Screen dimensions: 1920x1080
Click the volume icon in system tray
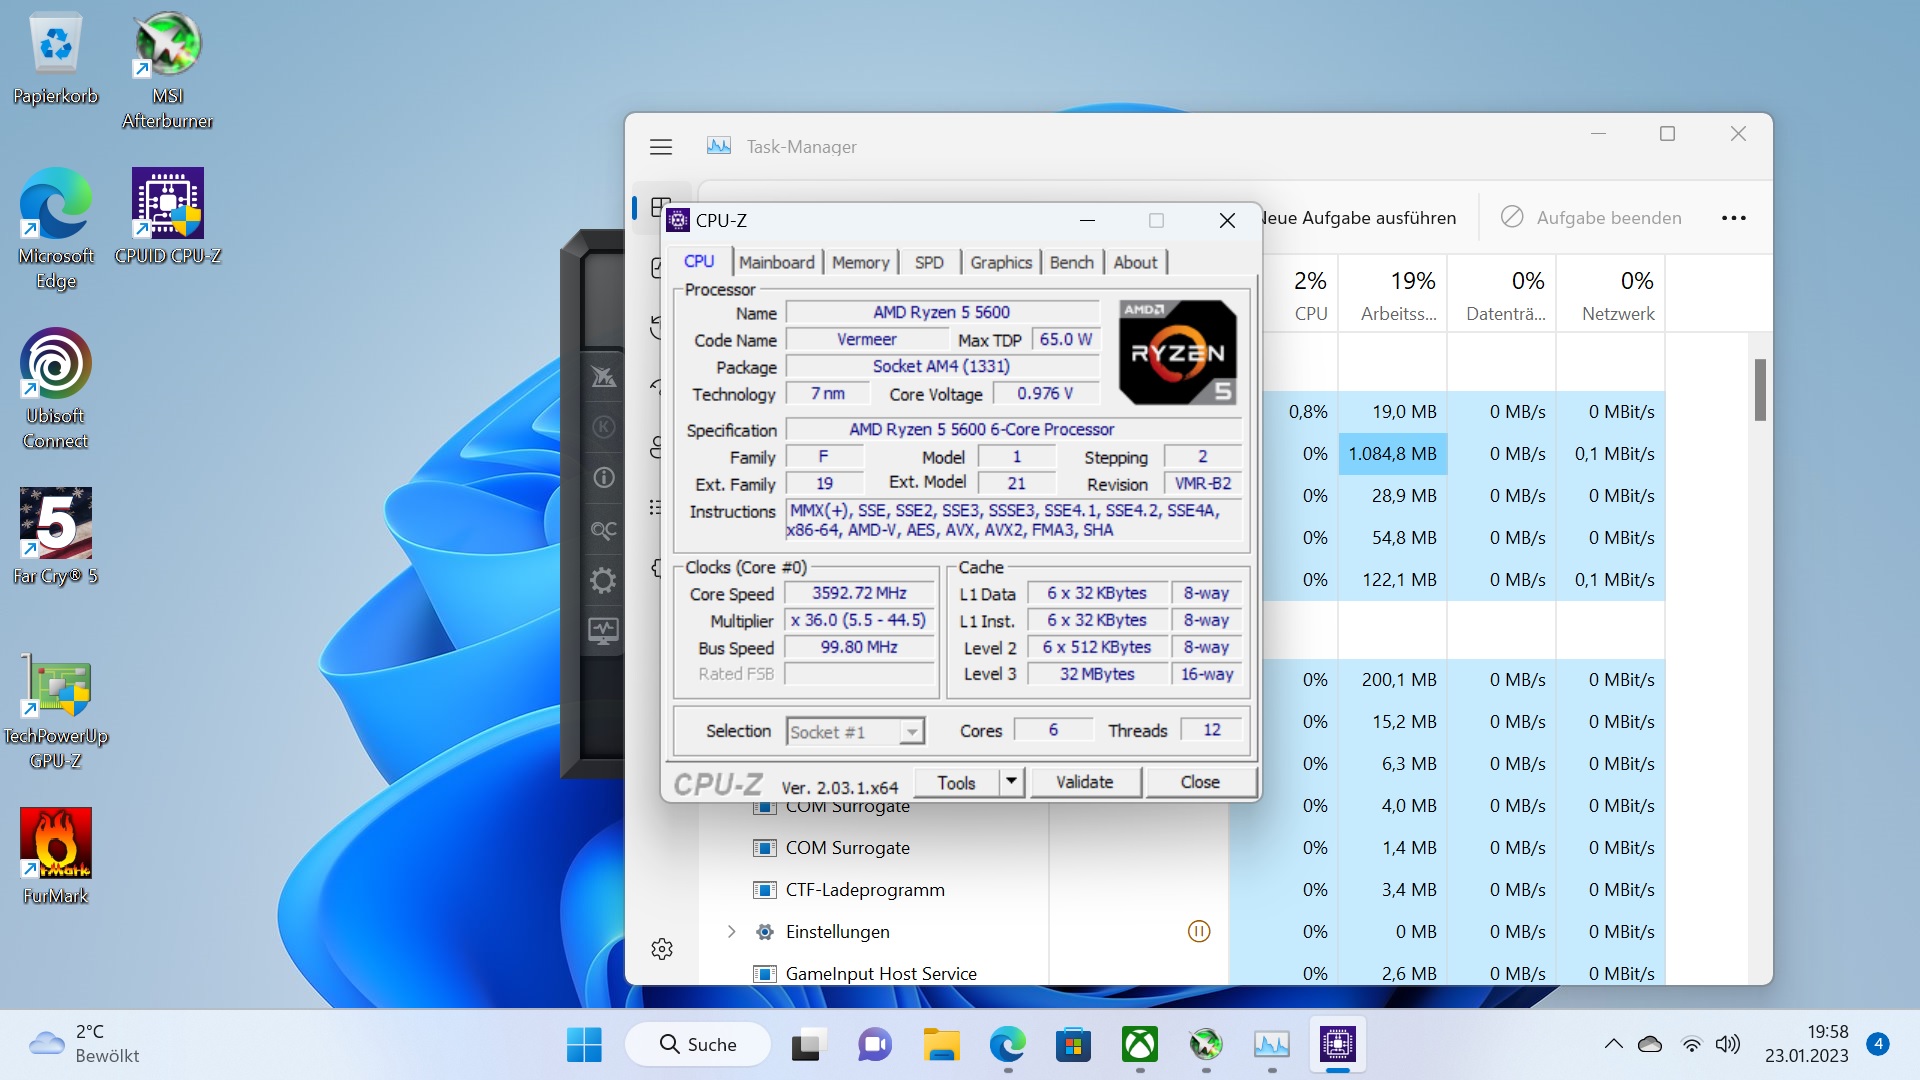[x=1727, y=1045]
